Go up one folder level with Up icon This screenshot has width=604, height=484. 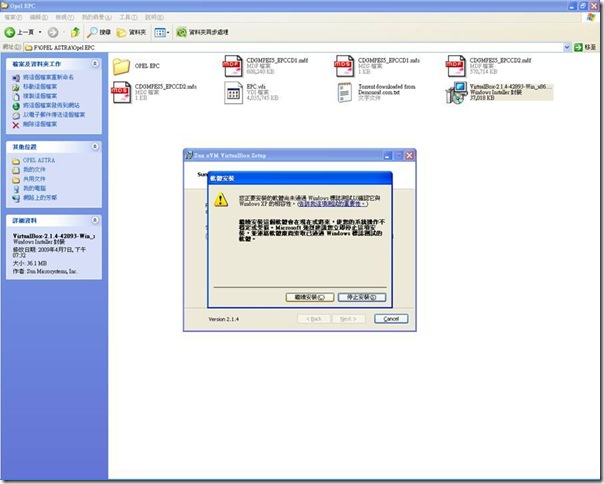click(76, 32)
